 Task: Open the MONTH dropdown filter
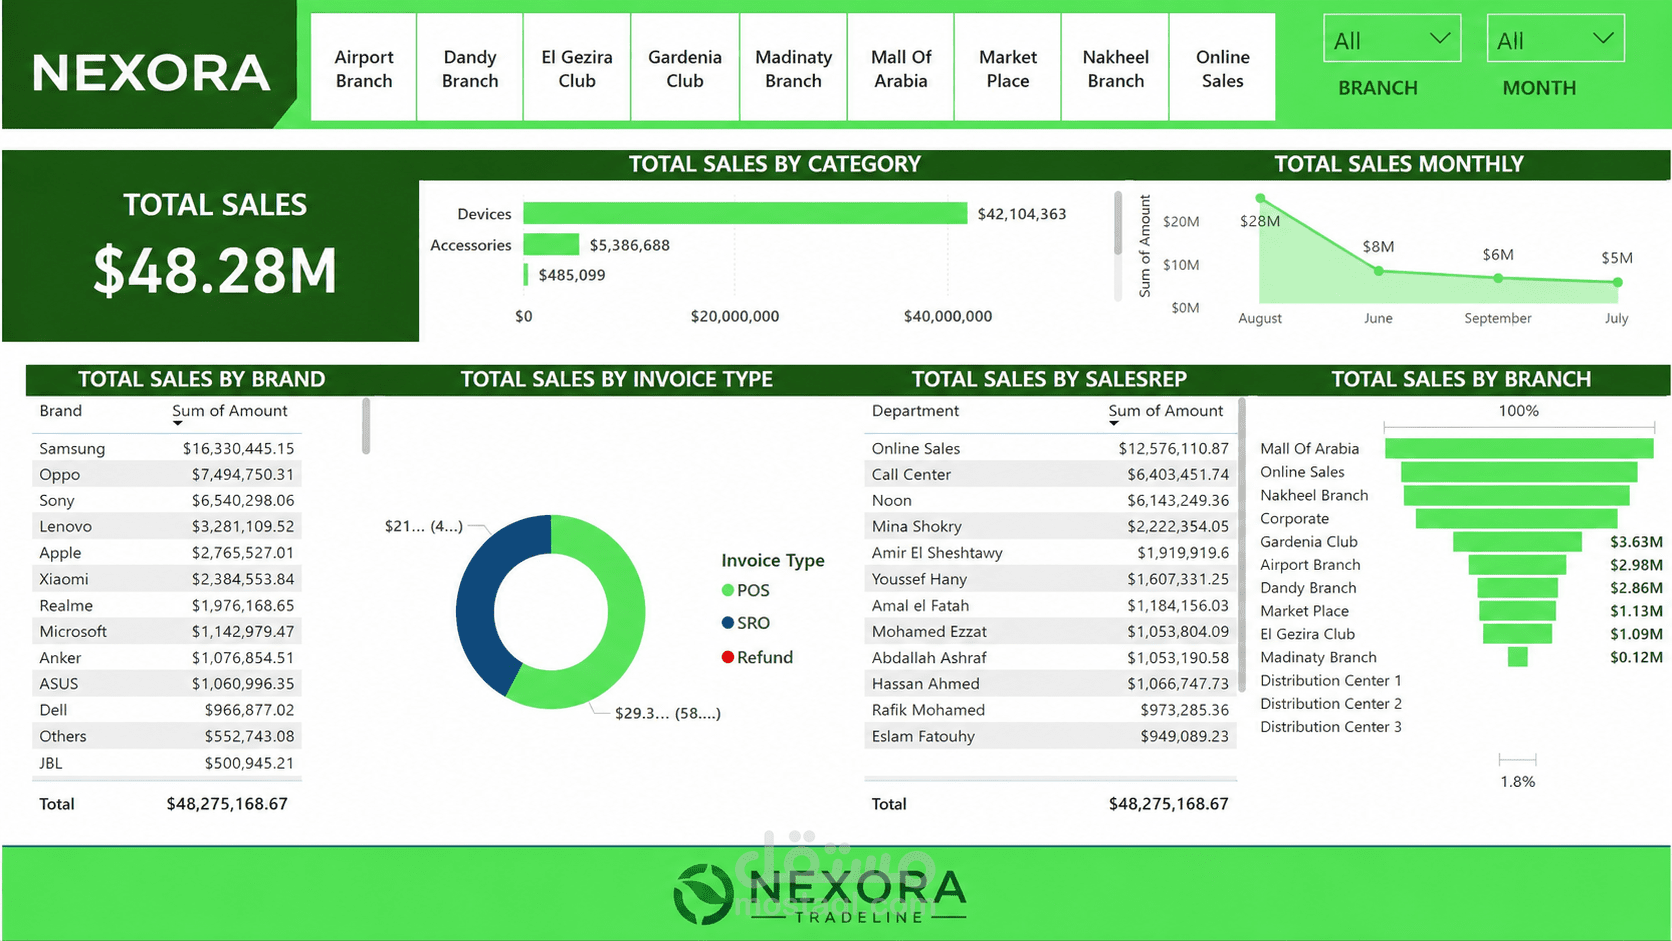pos(1555,39)
